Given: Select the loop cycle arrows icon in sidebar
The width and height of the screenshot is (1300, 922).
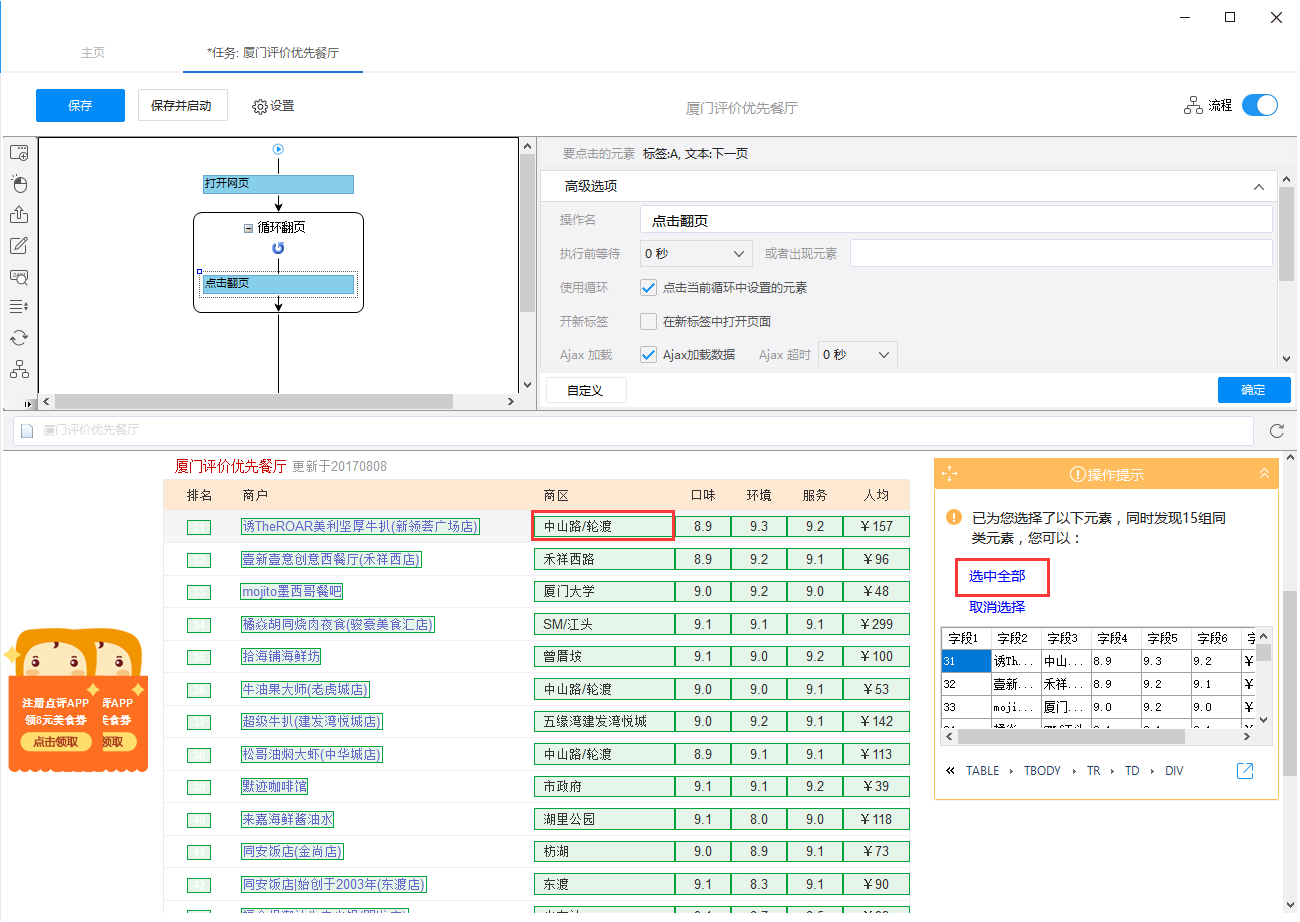Looking at the screenshot, I should (19, 338).
